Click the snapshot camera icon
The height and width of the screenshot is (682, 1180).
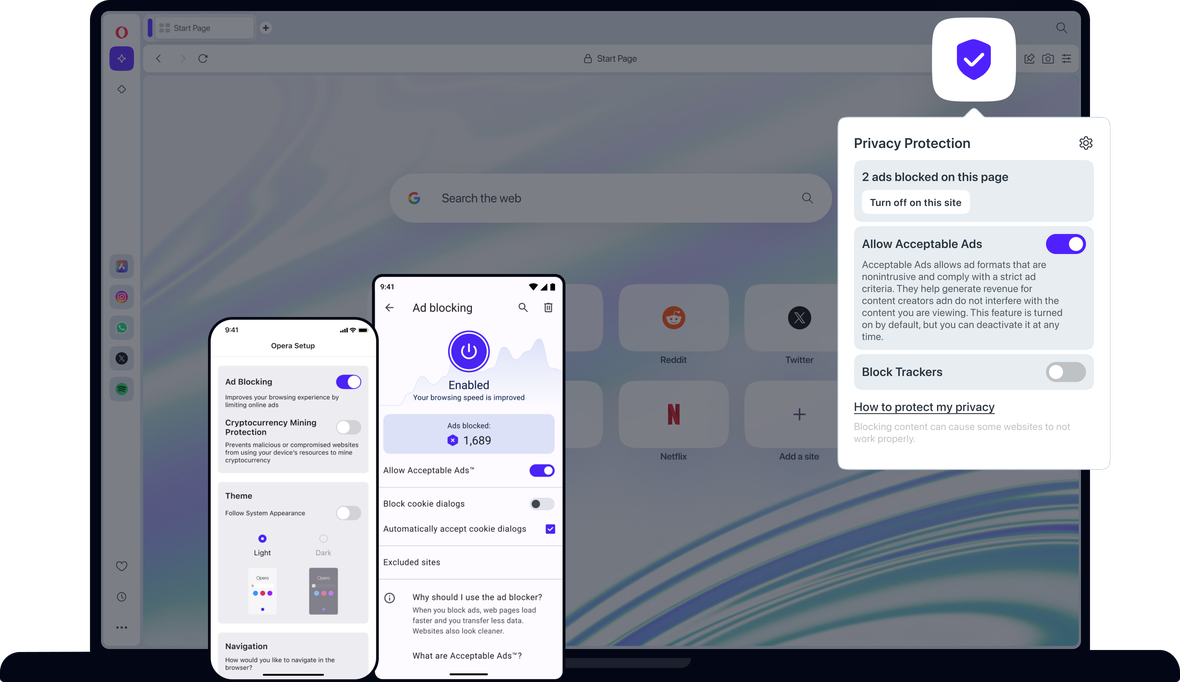pos(1048,59)
